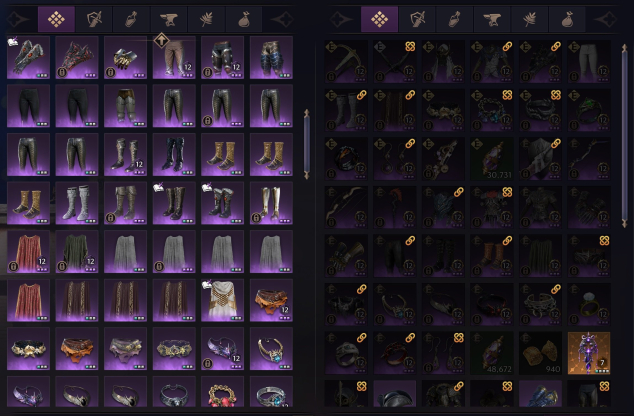This screenshot has height=416, width=634.
Task: Select the all-items grid tab in right panel
Action: [379, 19]
